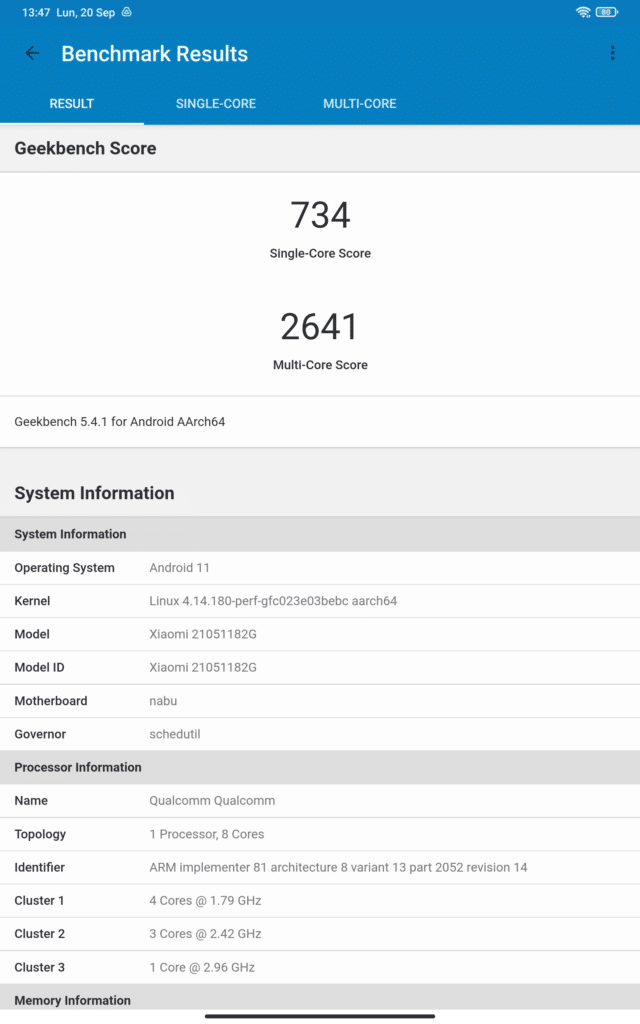Tap 1 Processor, 8 Cores topology value
The height and width of the screenshot is (1024, 640).
pos(207,834)
